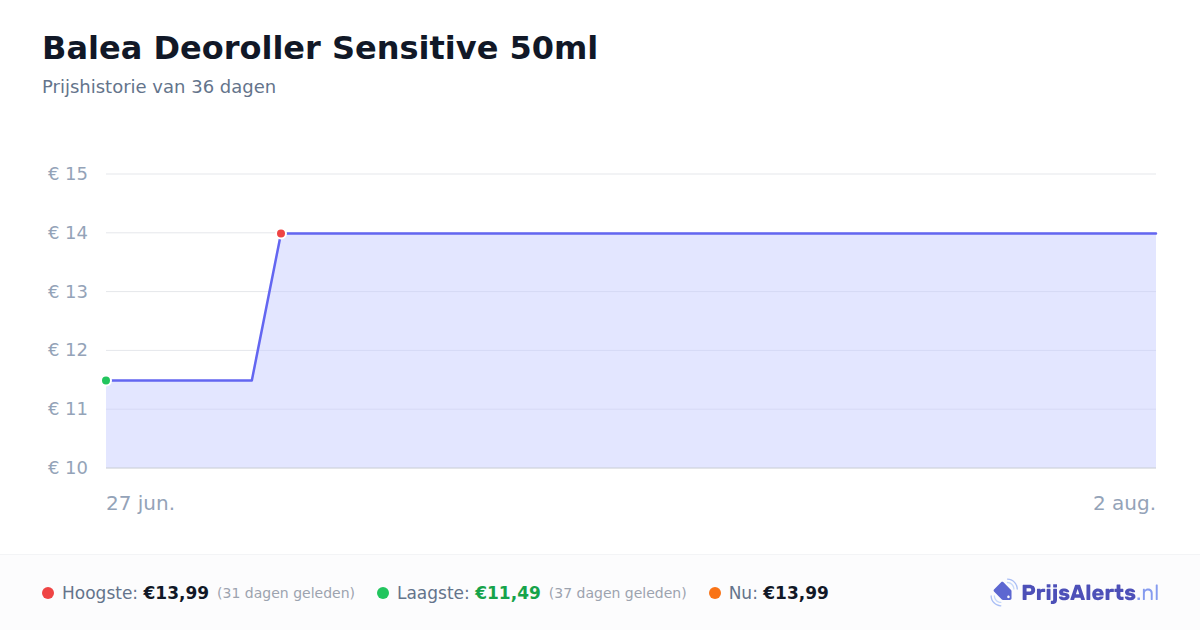Click the 31 dagen geleden note
This screenshot has height=630, width=1200.
(286, 593)
